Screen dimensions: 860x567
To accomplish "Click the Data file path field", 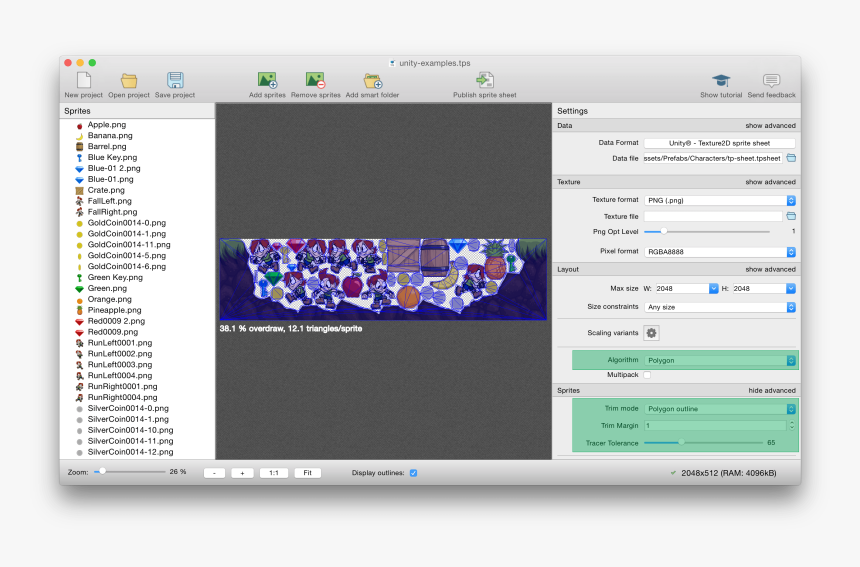I will [713, 158].
